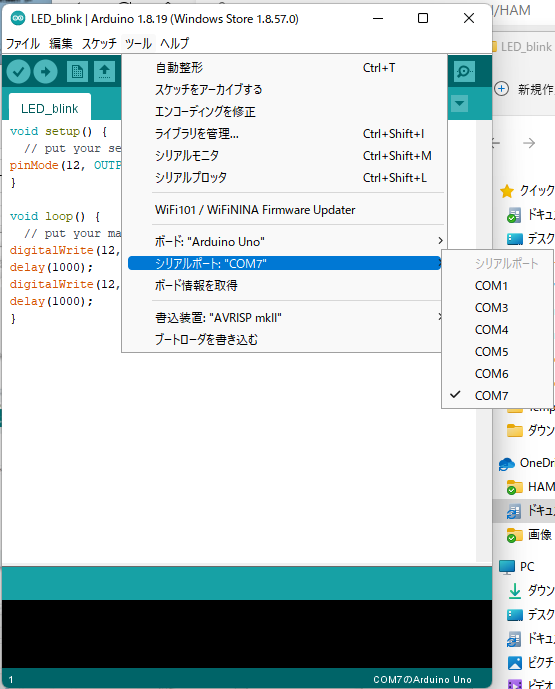Minimize the Arduino window

point(378,18)
